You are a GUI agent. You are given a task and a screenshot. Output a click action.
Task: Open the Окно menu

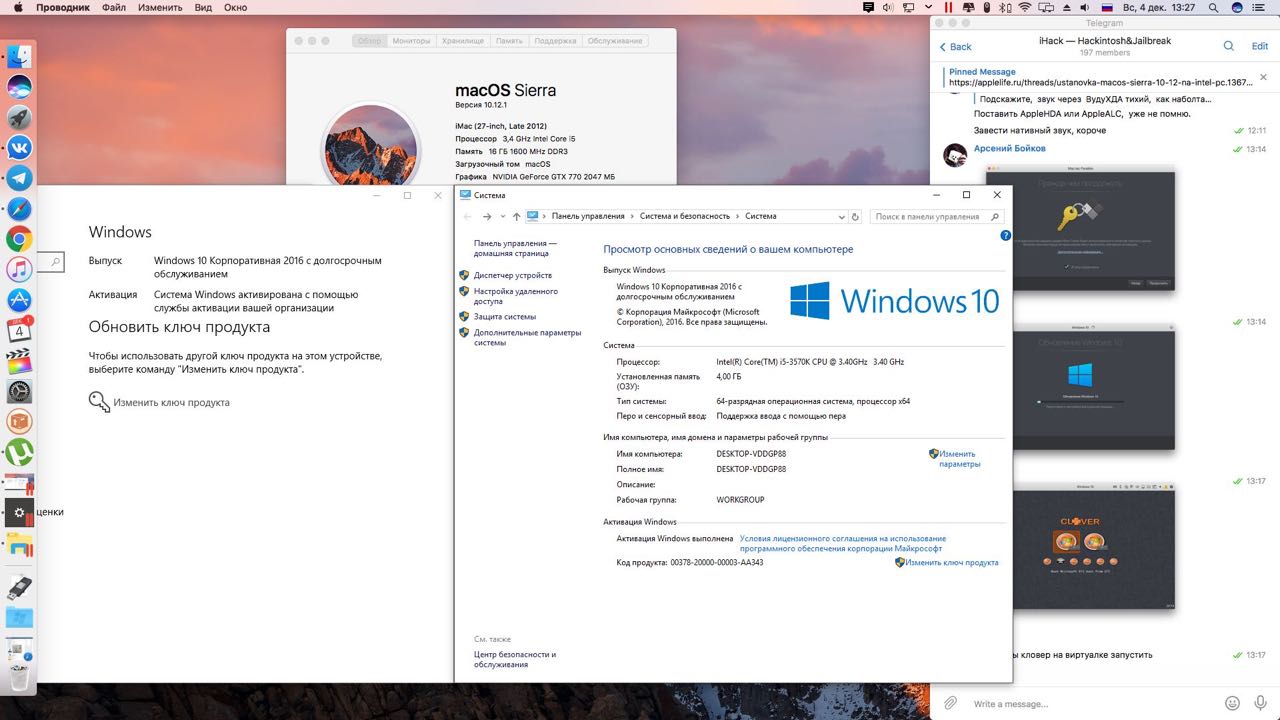(x=235, y=7)
